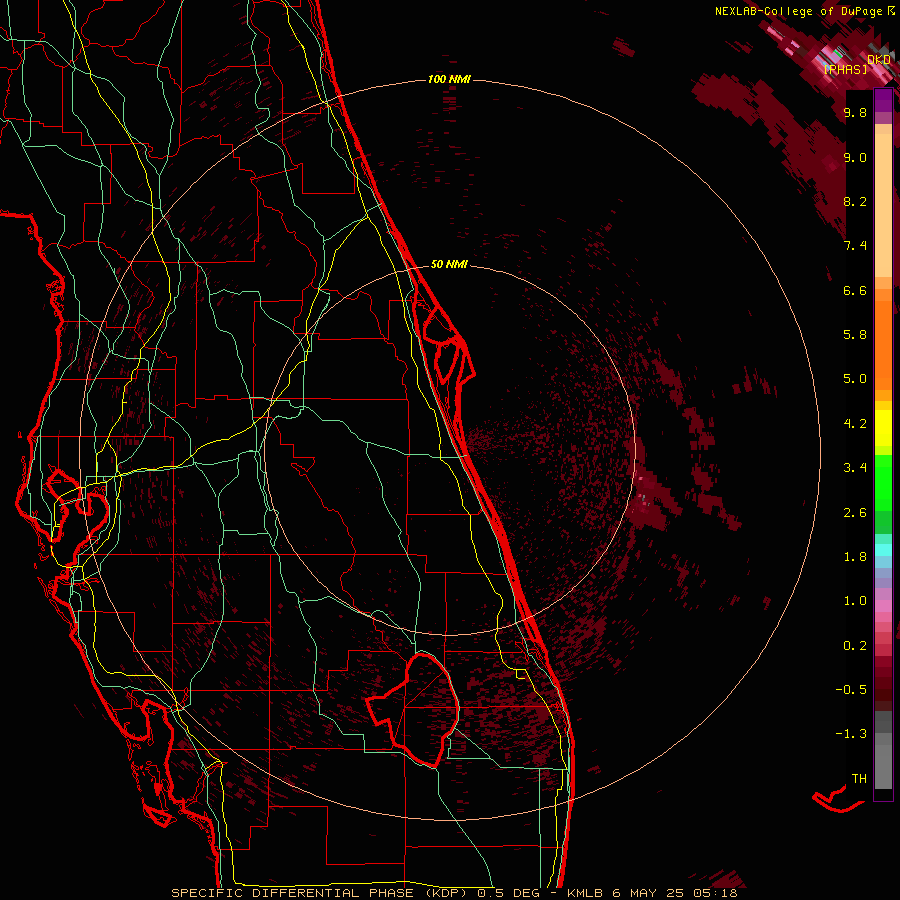
Task: Select the 1.0 value on the color scale
Action: (855, 601)
